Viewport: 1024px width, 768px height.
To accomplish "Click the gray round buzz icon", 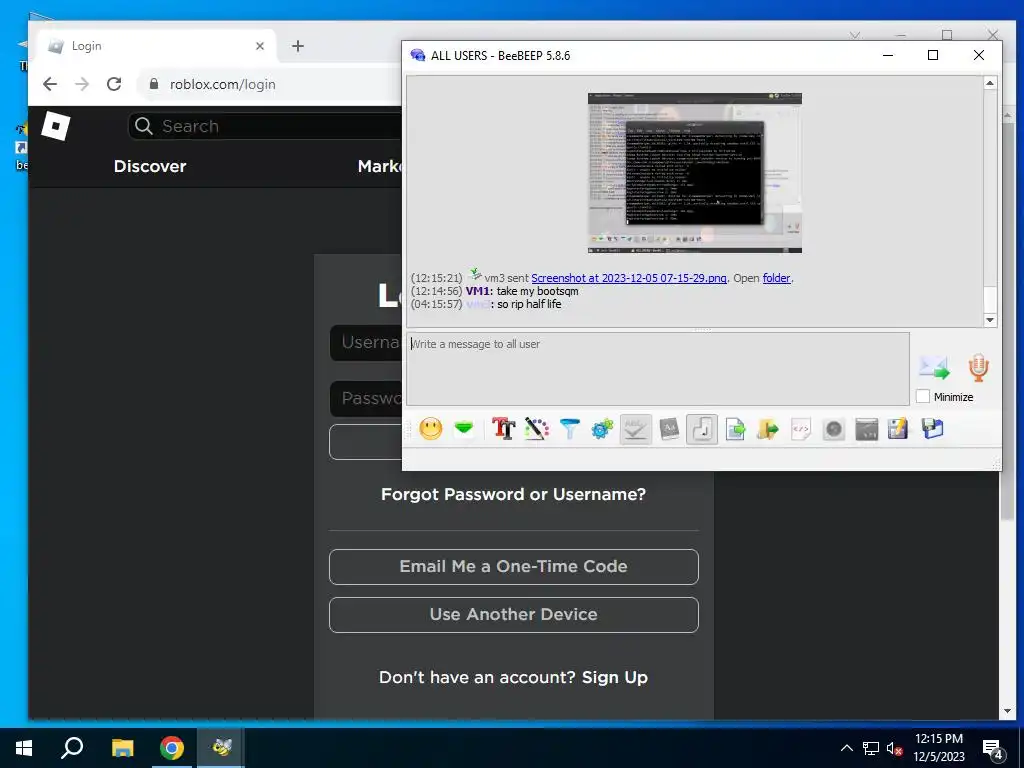I will pos(834,429).
